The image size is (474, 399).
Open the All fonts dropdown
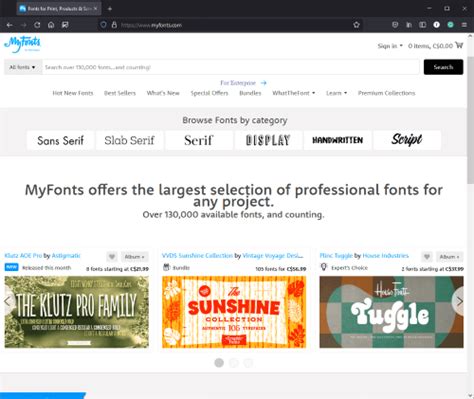coord(22,67)
